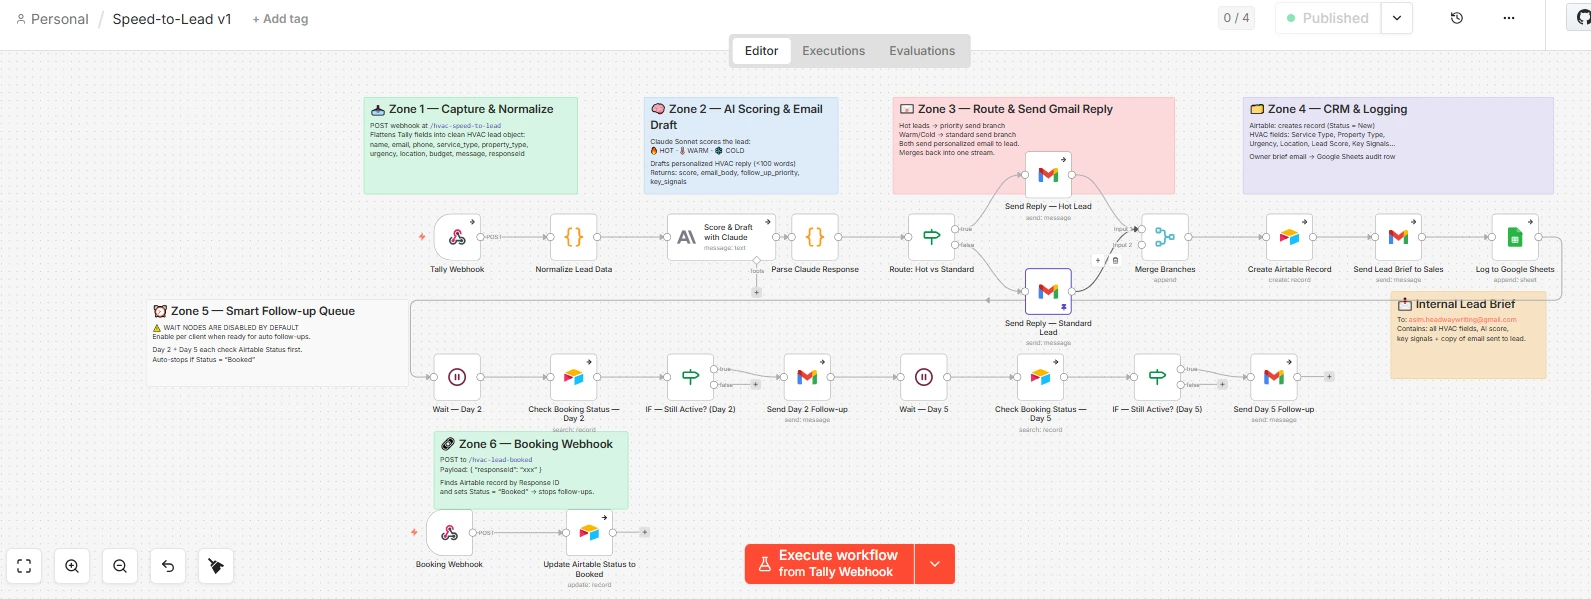Select the Wait — Day 5 node
This screenshot has height=599, width=1591.
924,377
